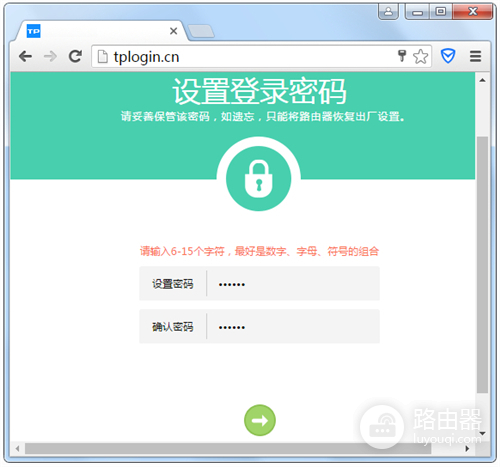Click the lock icon in circle
The image size is (500, 467).
(259, 179)
